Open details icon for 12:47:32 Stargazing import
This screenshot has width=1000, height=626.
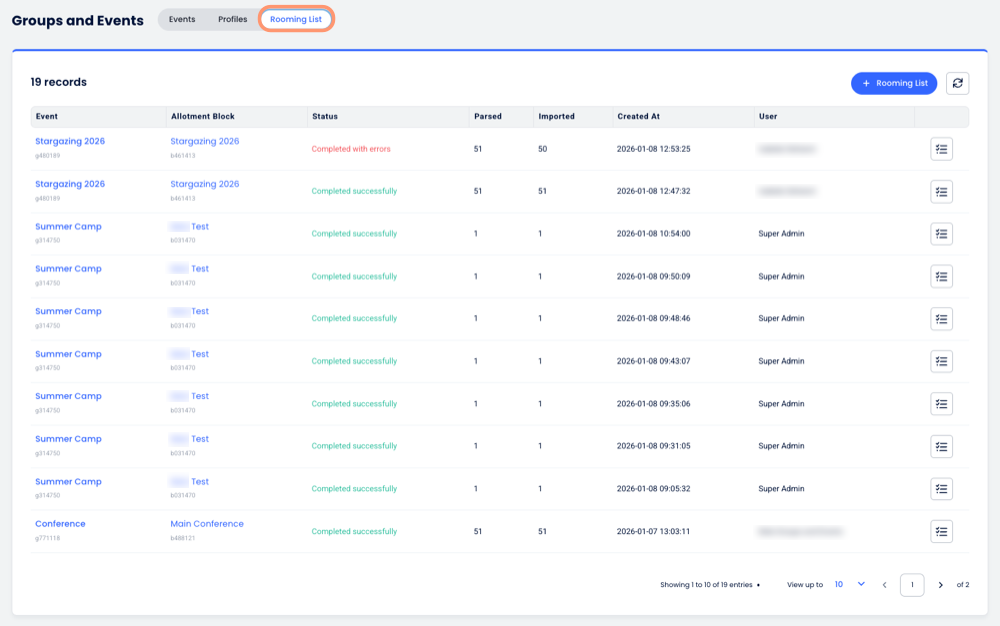point(941,191)
